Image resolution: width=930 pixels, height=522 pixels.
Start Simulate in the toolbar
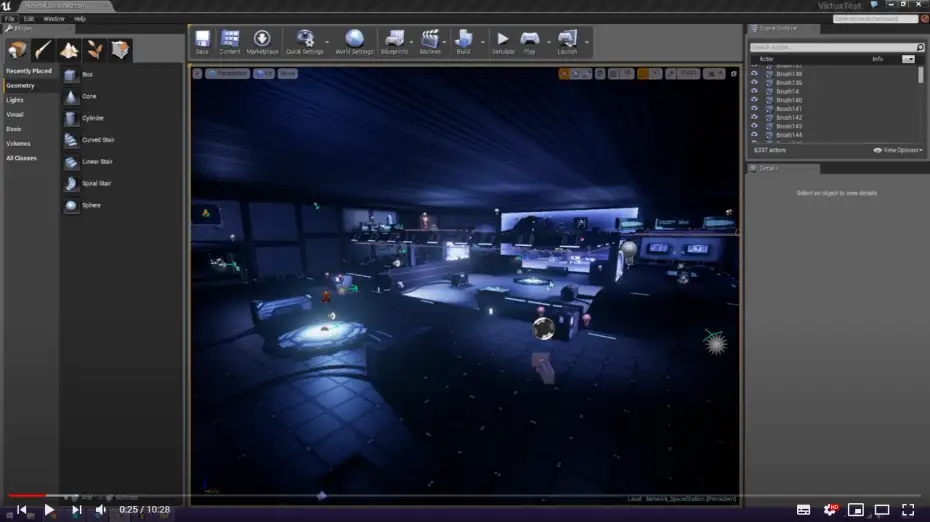[x=503, y=42]
